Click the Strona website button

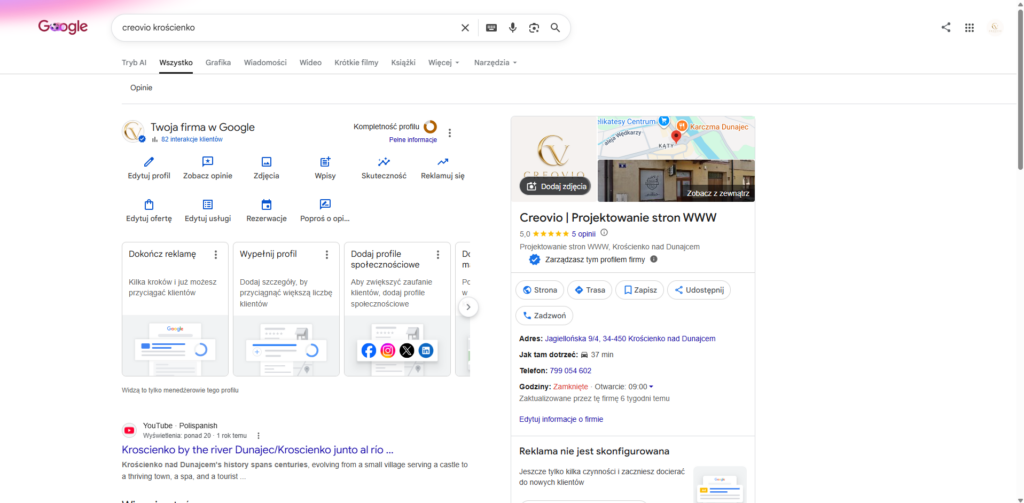click(x=539, y=290)
